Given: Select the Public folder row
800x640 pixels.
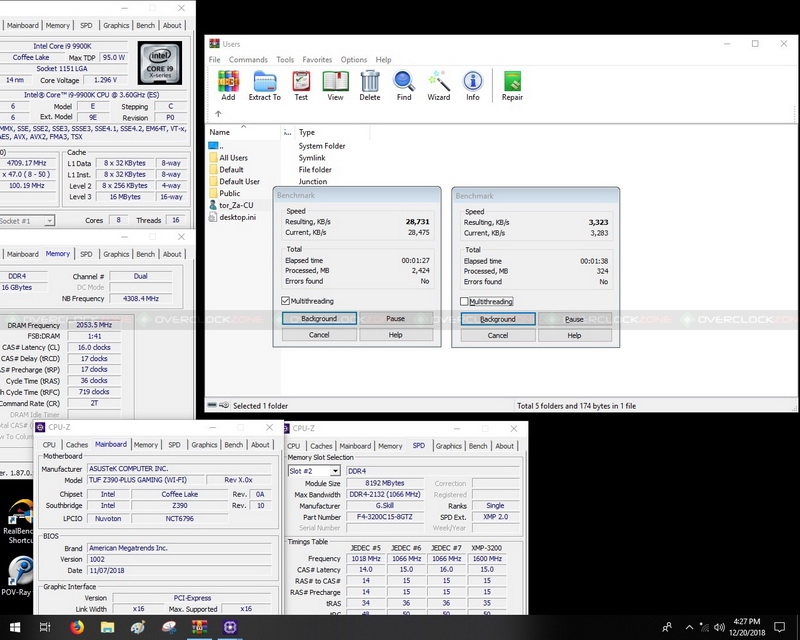Looking at the screenshot, I should pos(224,193).
